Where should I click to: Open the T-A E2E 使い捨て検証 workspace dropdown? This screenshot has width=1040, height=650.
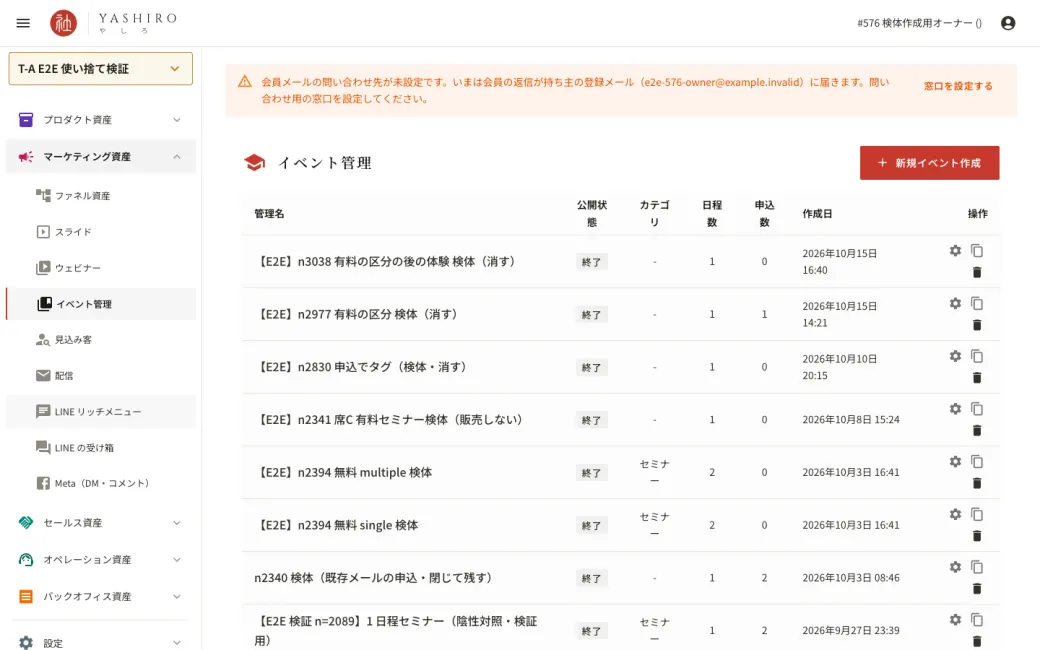(101, 69)
